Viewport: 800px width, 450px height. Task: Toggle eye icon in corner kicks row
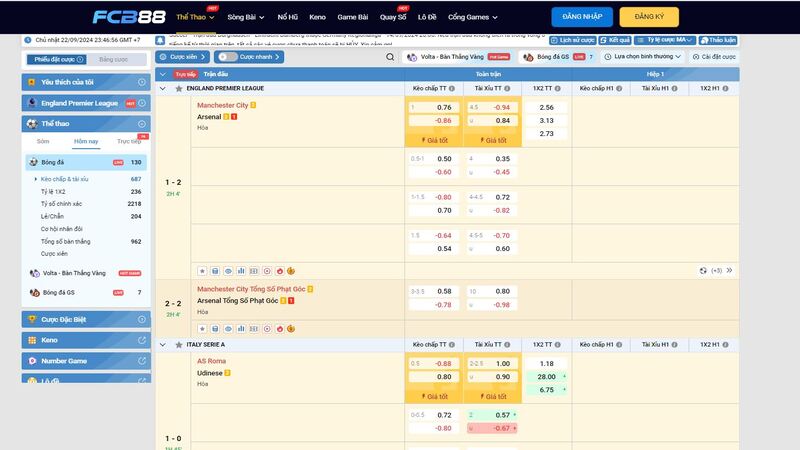tap(228, 329)
